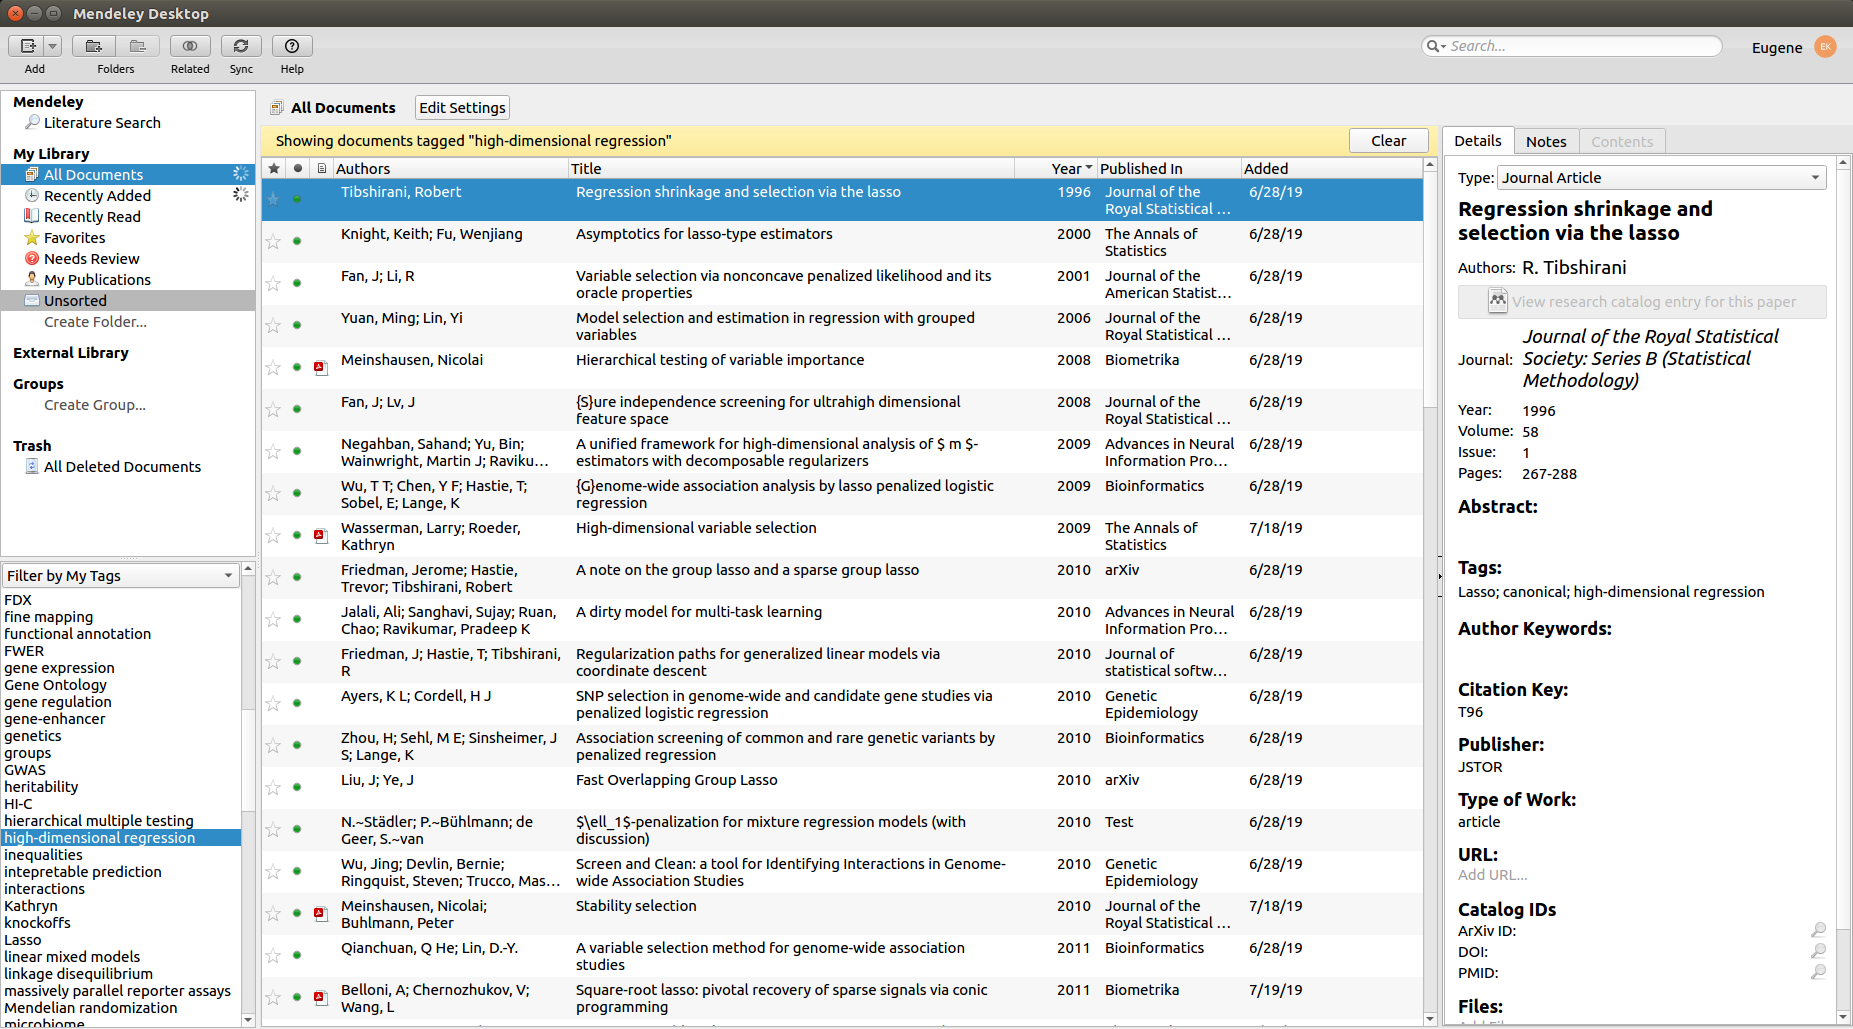Star the Tibshirani lasso paper as favorite
Screen dimensions: 1853x1029
[x=273, y=199]
